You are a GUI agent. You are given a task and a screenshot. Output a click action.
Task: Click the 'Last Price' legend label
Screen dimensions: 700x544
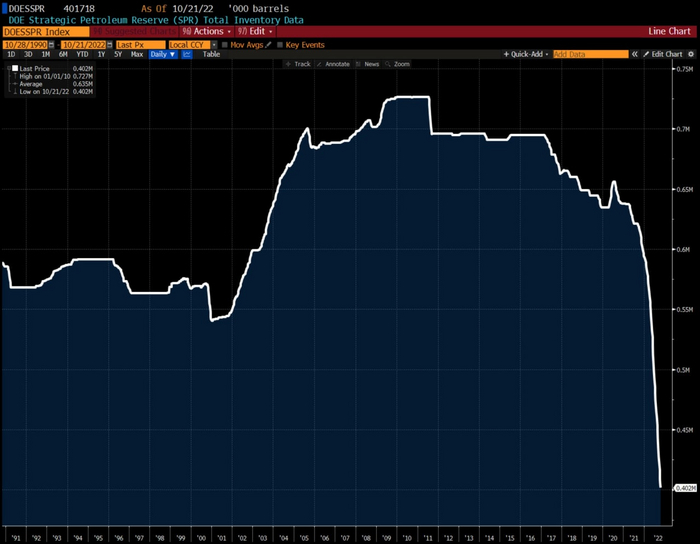point(34,68)
